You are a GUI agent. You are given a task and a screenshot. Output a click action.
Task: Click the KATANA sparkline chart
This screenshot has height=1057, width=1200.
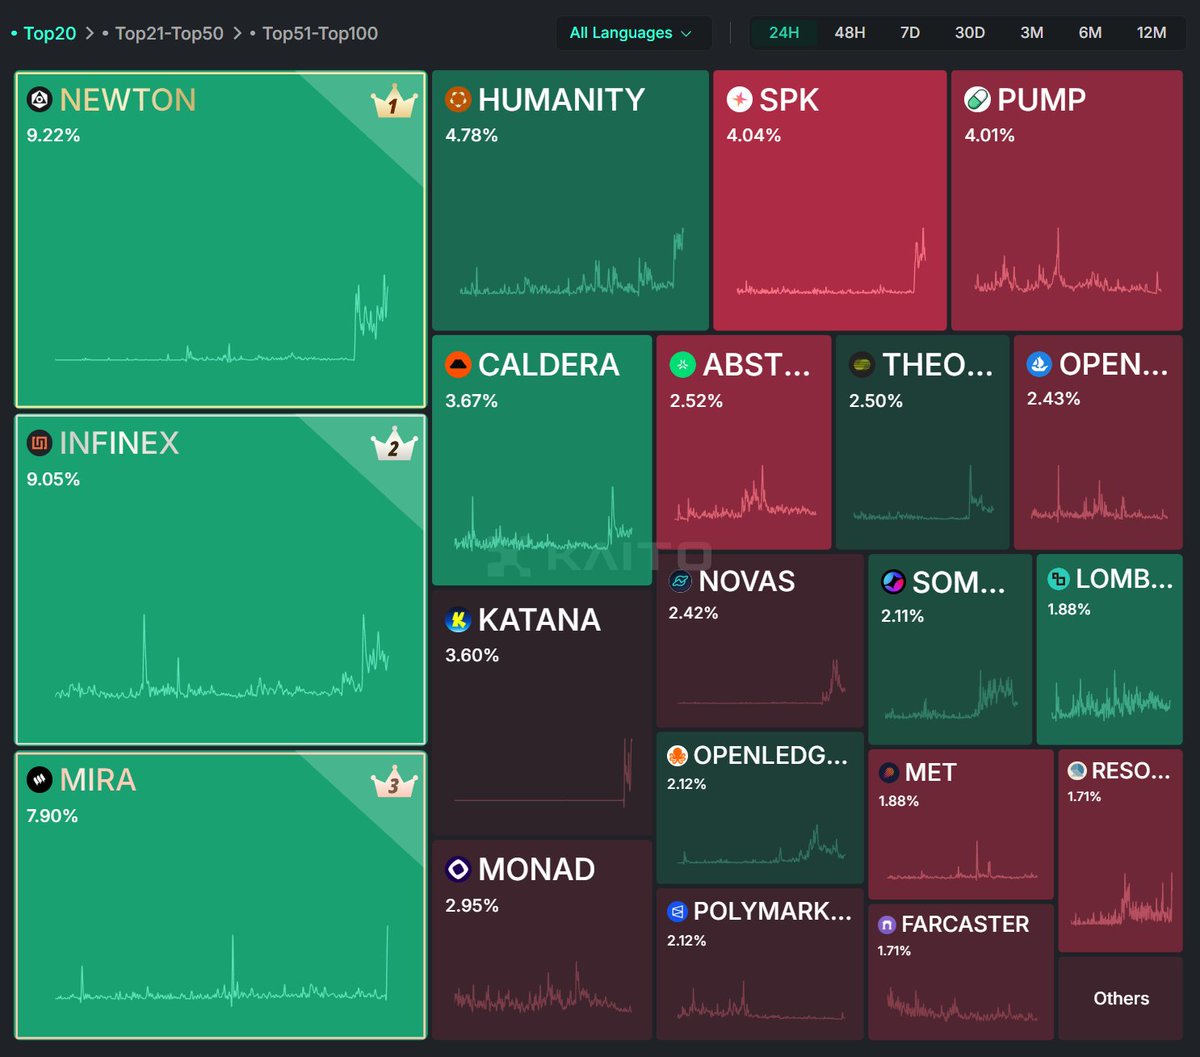[543, 771]
